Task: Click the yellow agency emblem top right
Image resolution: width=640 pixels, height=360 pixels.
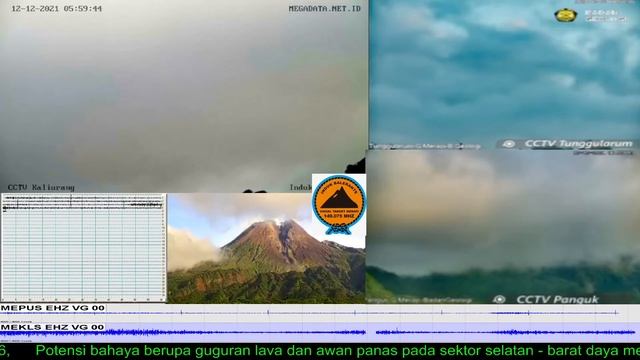Action: (565, 16)
